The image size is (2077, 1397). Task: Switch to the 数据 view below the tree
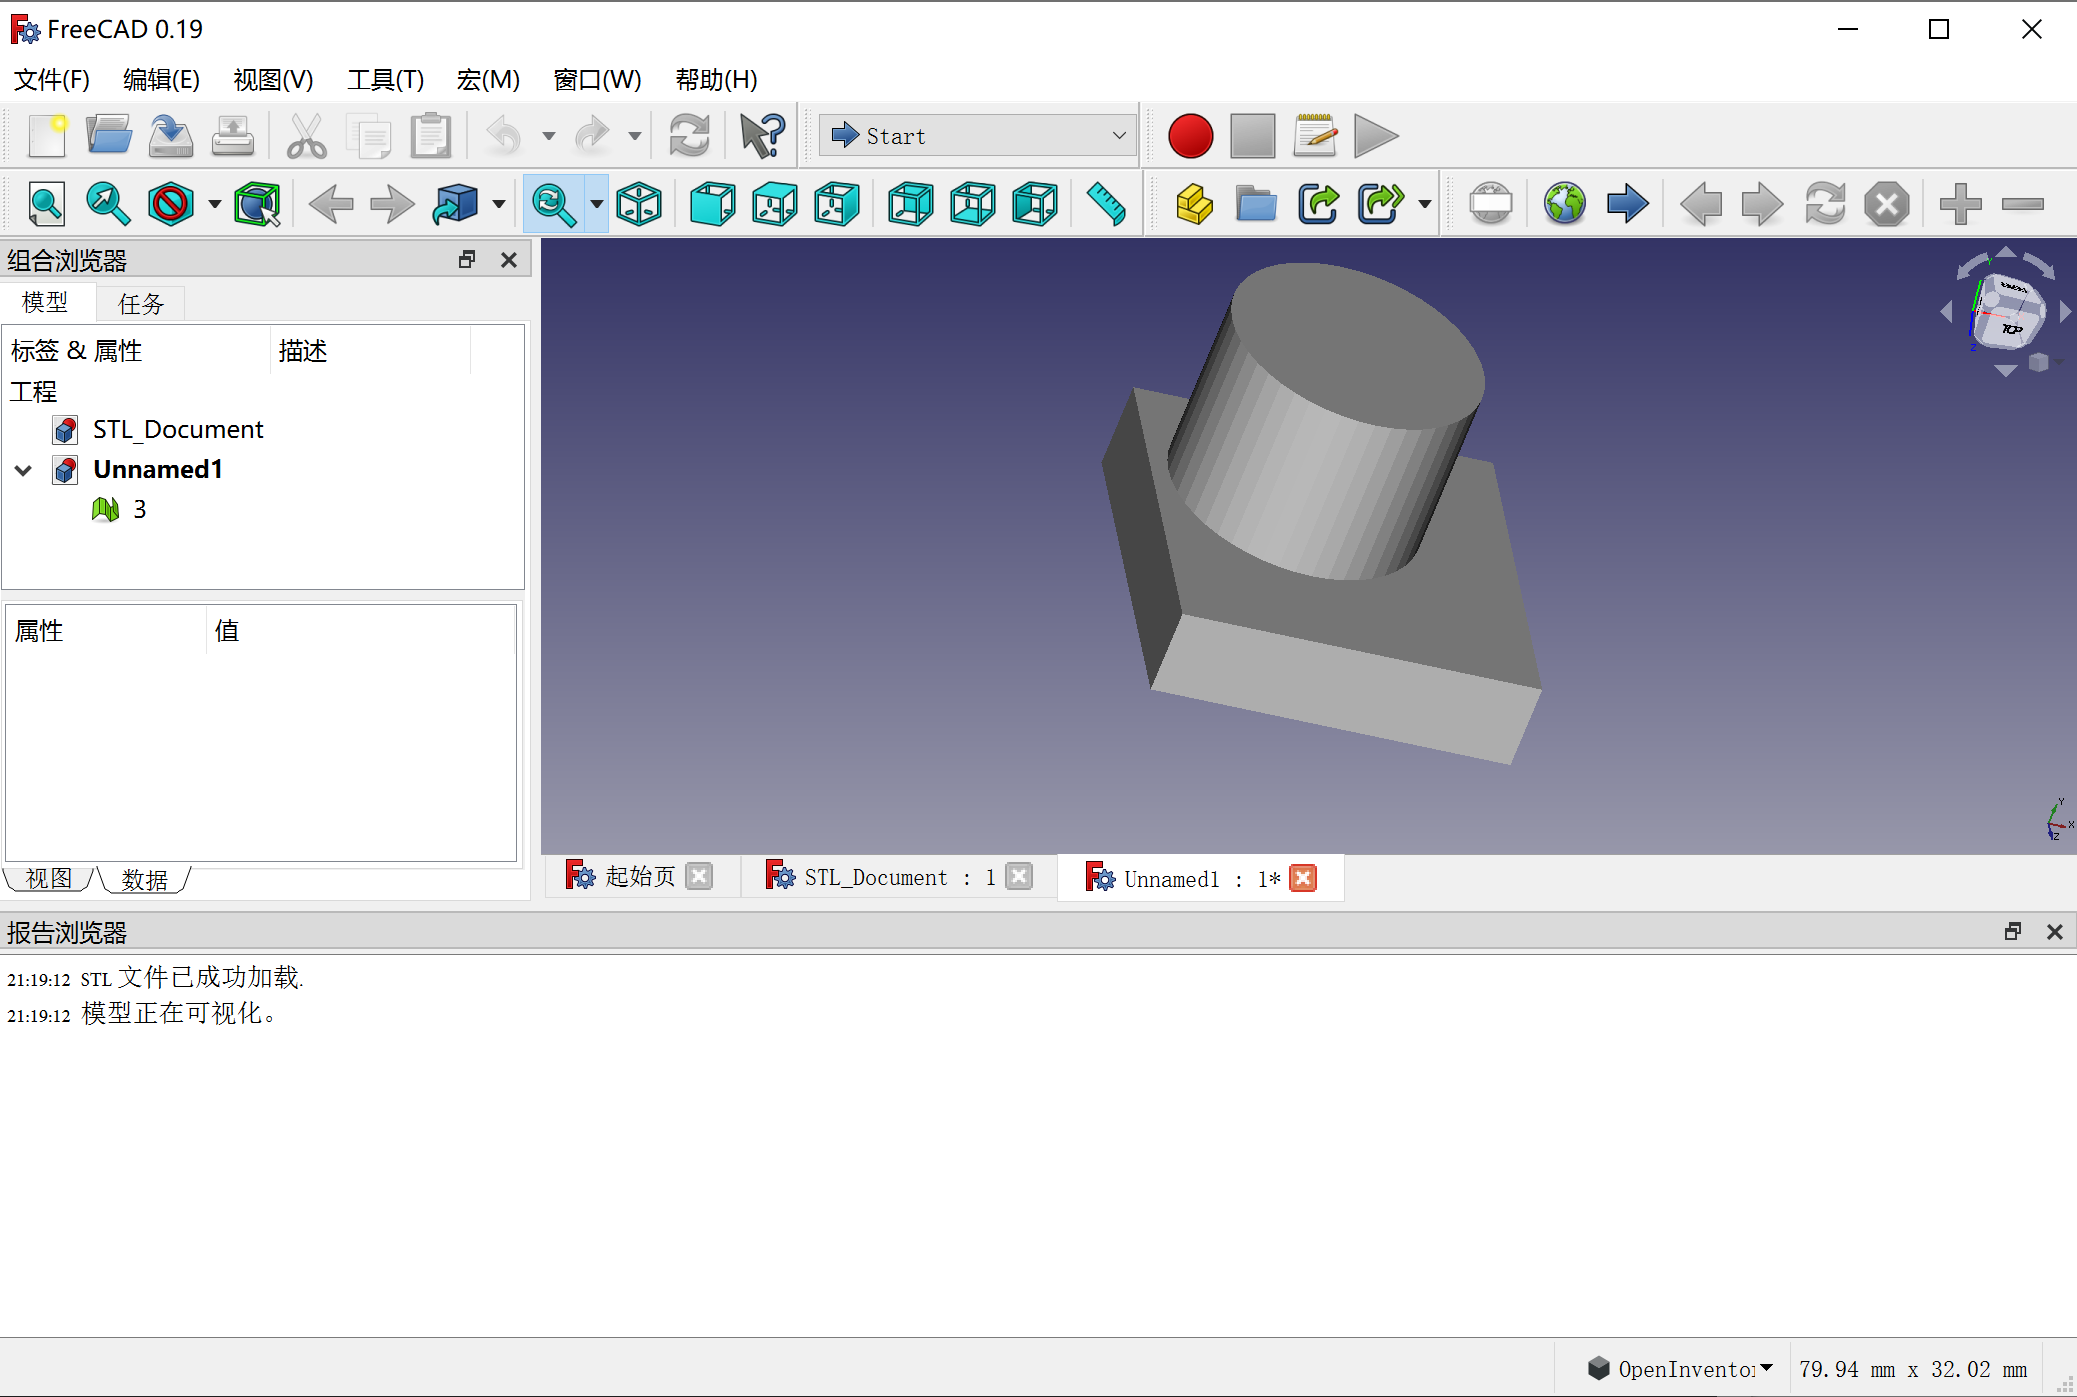coord(145,879)
